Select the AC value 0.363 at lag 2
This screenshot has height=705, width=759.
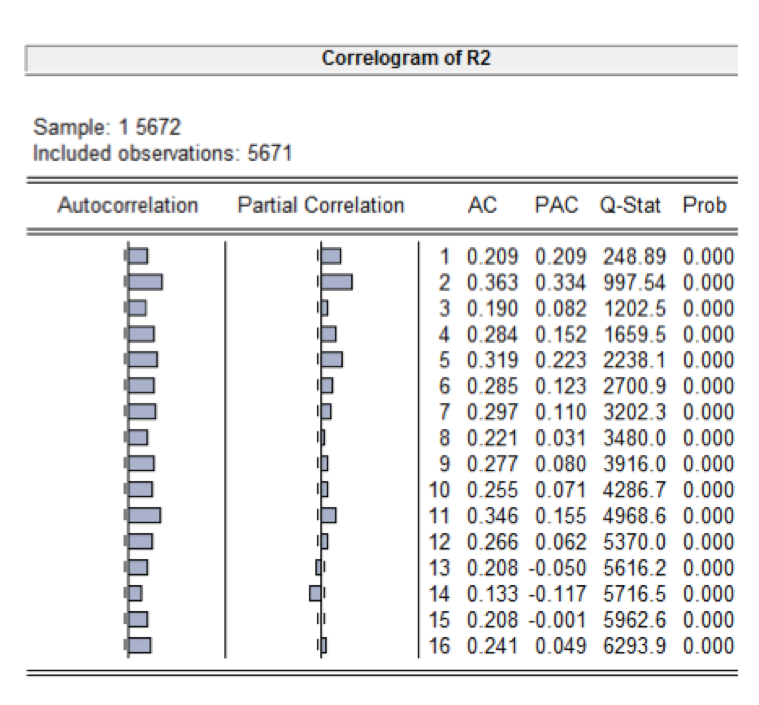(493, 282)
